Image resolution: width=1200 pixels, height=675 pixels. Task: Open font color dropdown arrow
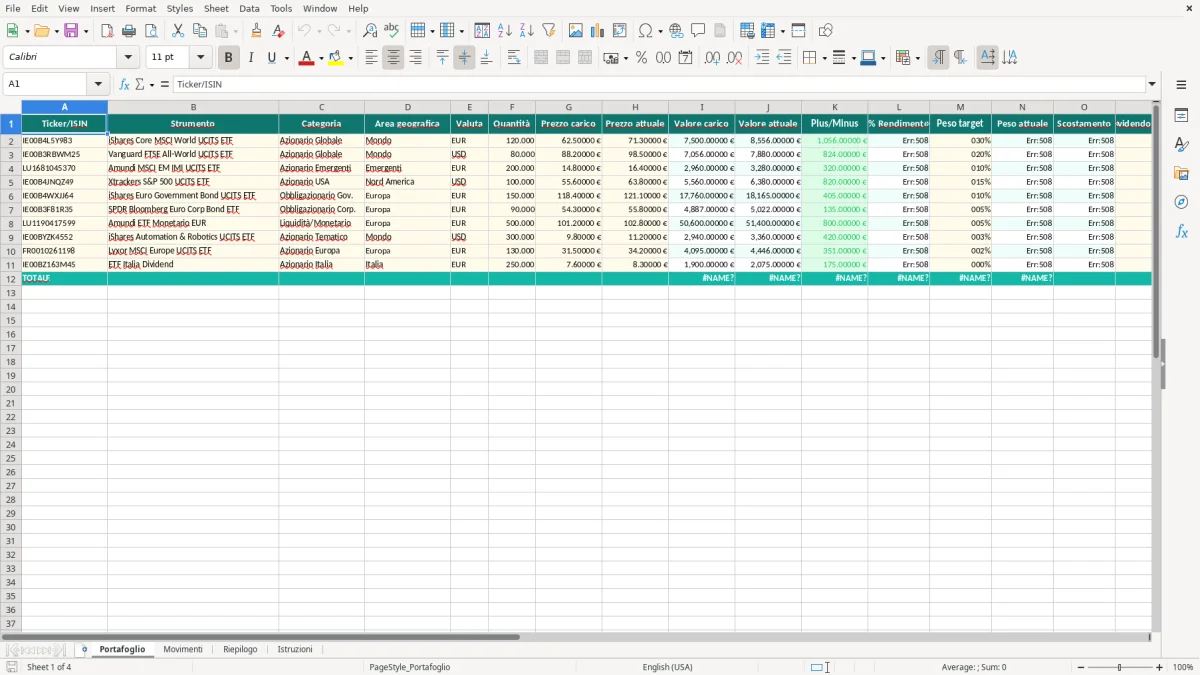pos(320,58)
